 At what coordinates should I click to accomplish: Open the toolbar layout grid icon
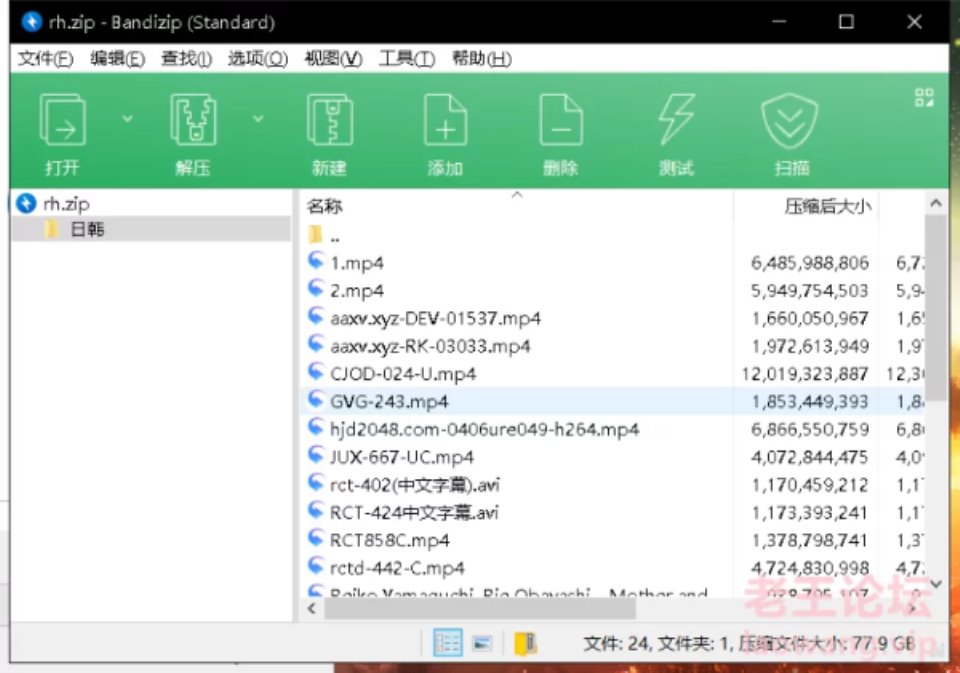924,97
